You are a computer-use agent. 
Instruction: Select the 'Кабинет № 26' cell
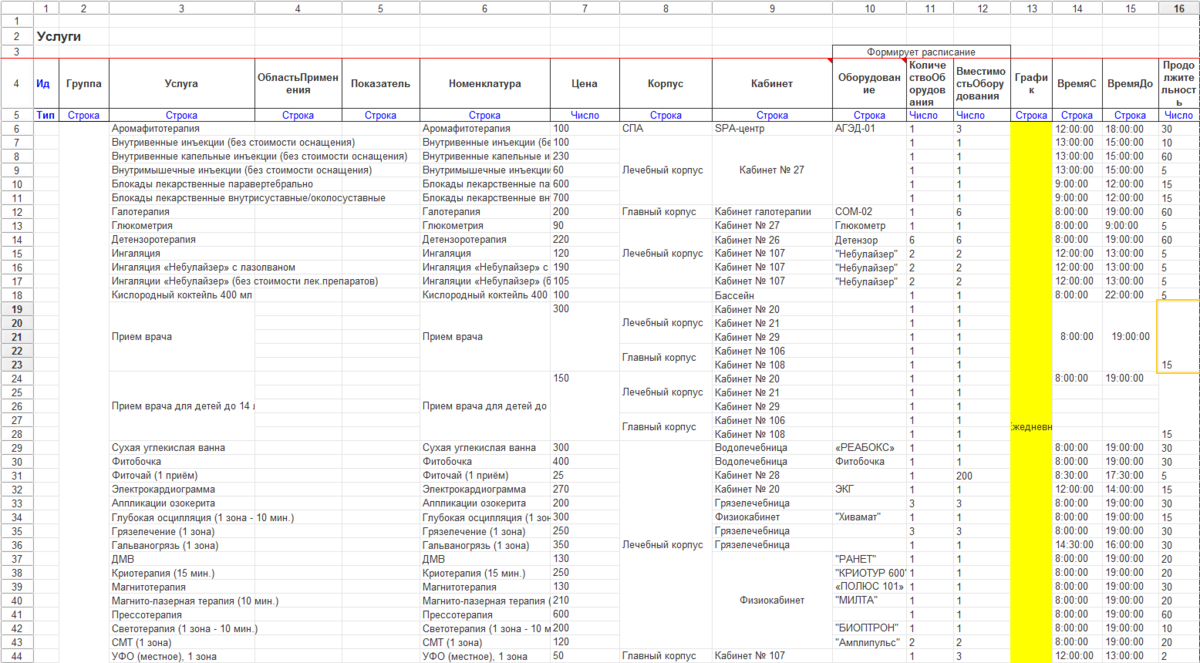(772, 240)
